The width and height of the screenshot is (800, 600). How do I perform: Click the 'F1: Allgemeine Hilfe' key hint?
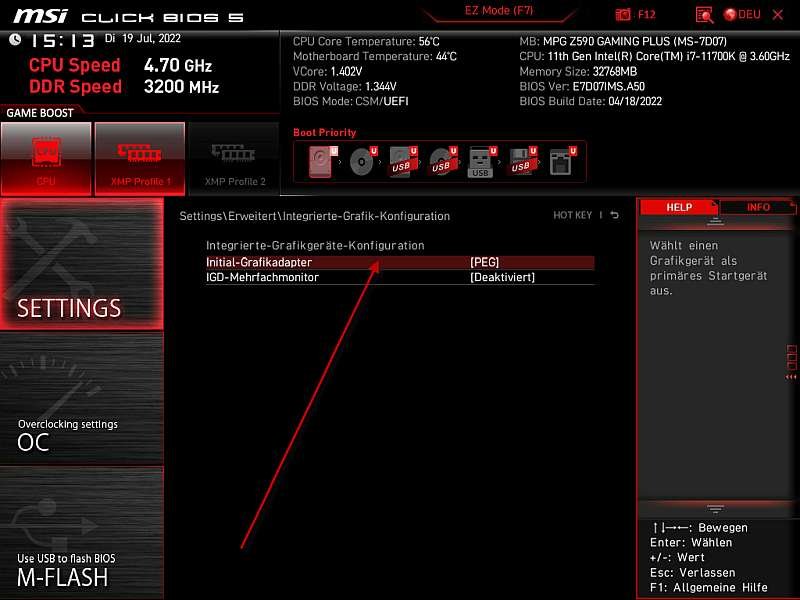click(709, 587)
